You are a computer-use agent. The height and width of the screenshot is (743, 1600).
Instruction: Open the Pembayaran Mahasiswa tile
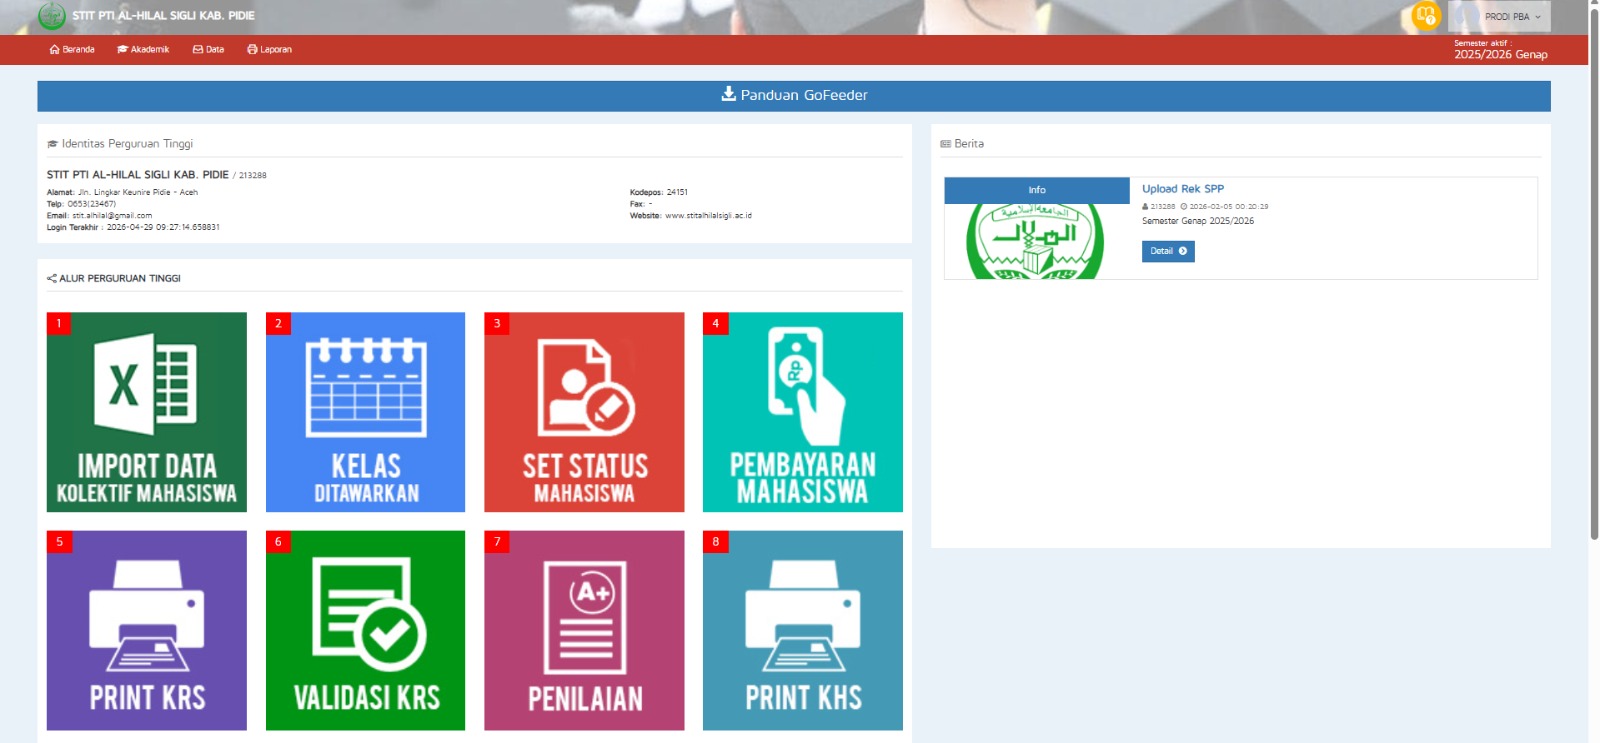802,412
